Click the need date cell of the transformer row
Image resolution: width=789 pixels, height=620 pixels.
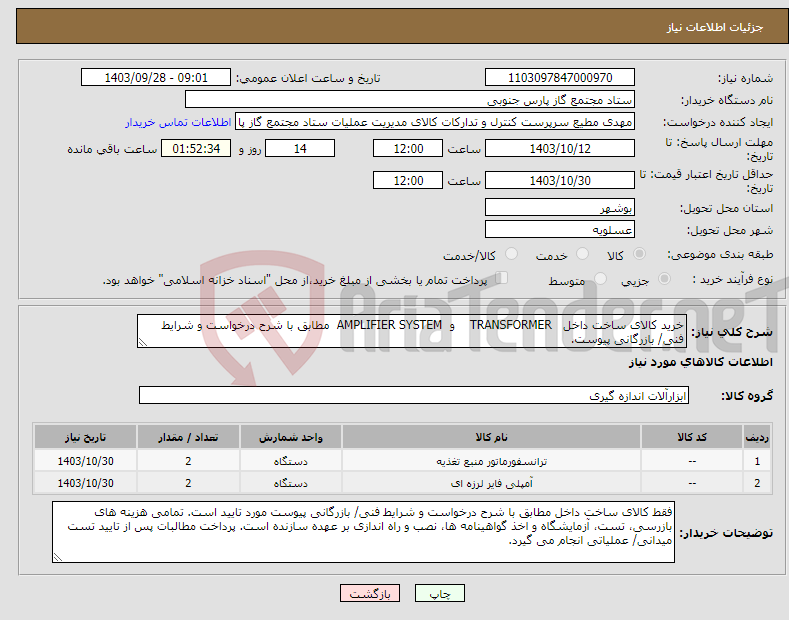point(86,461)
